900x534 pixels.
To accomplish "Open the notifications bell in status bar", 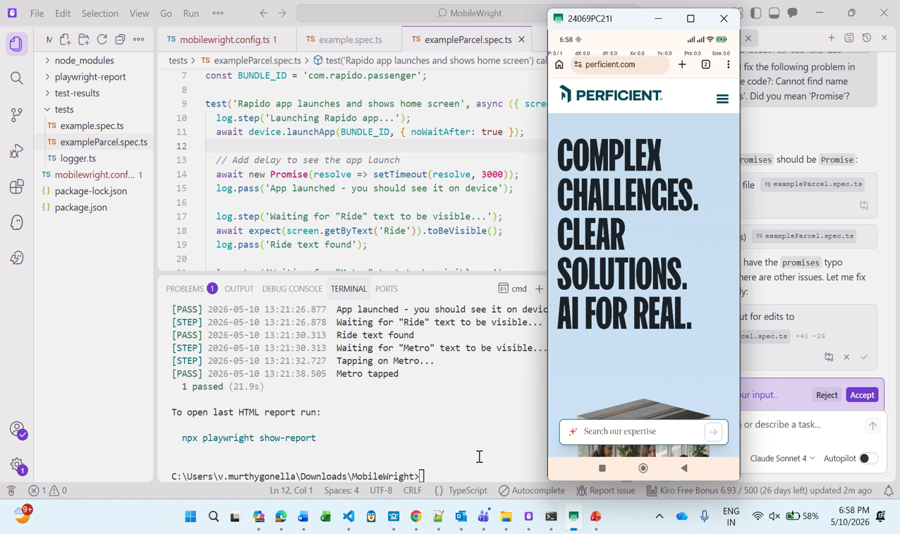I will click(888, 490).
